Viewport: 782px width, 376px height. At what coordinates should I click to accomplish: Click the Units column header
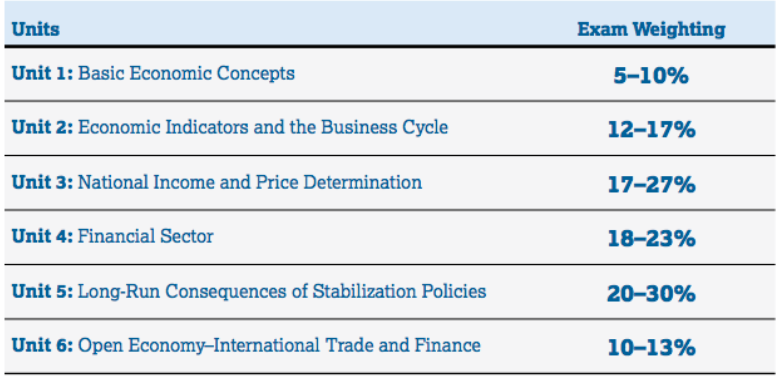click(35, 29)
